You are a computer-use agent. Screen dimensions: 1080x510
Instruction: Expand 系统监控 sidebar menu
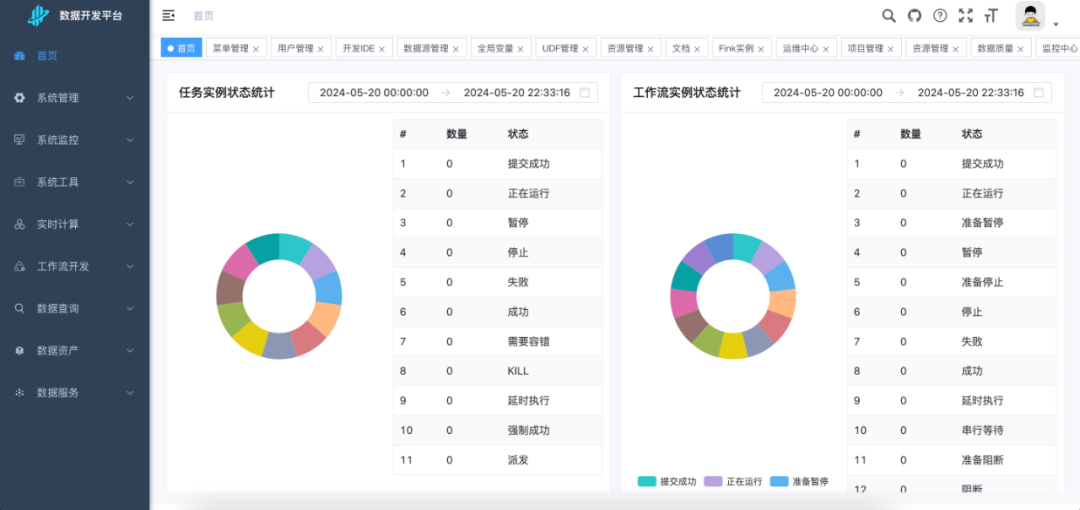pyautogui.click(x=74, y=140)
